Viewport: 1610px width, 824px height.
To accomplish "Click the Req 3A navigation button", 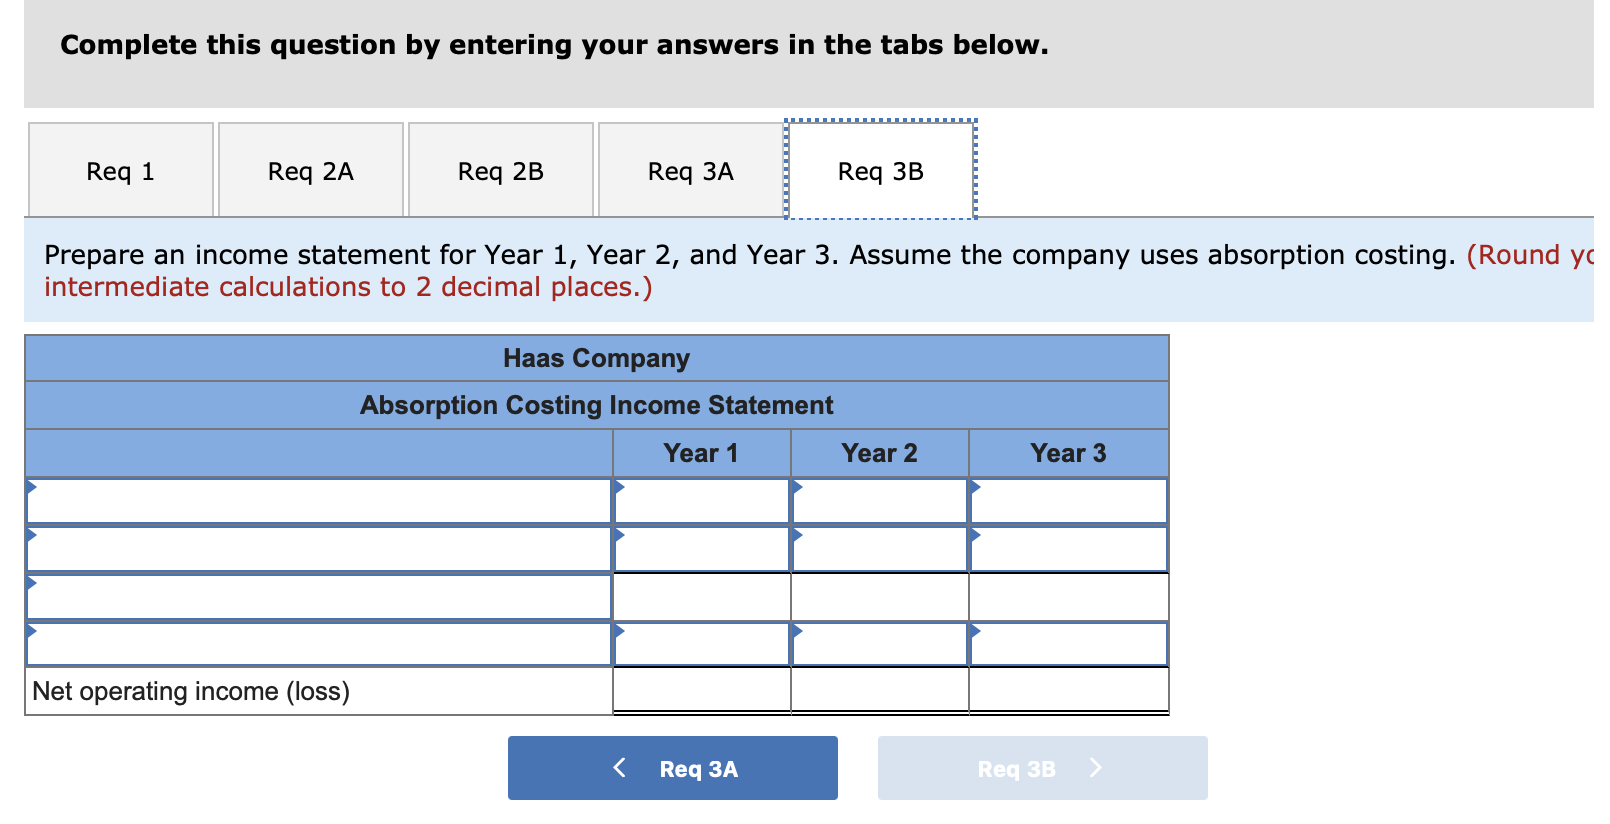I will tap(672, 768).
